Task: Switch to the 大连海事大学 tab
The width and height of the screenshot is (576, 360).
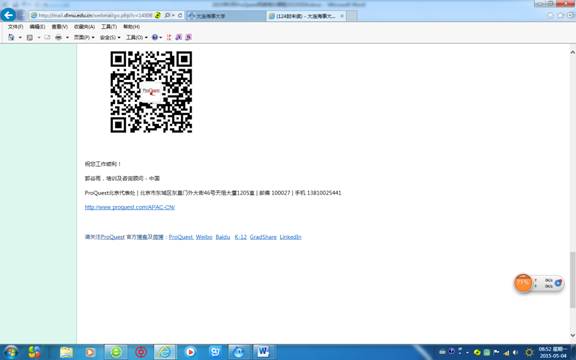Action: pos(225,16)
